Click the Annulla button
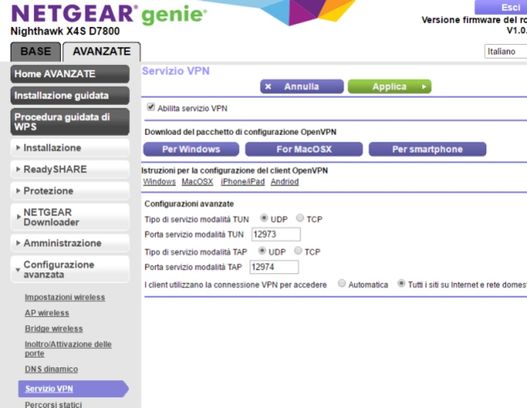Screen dimensions: 527x408 coord(302,87)
